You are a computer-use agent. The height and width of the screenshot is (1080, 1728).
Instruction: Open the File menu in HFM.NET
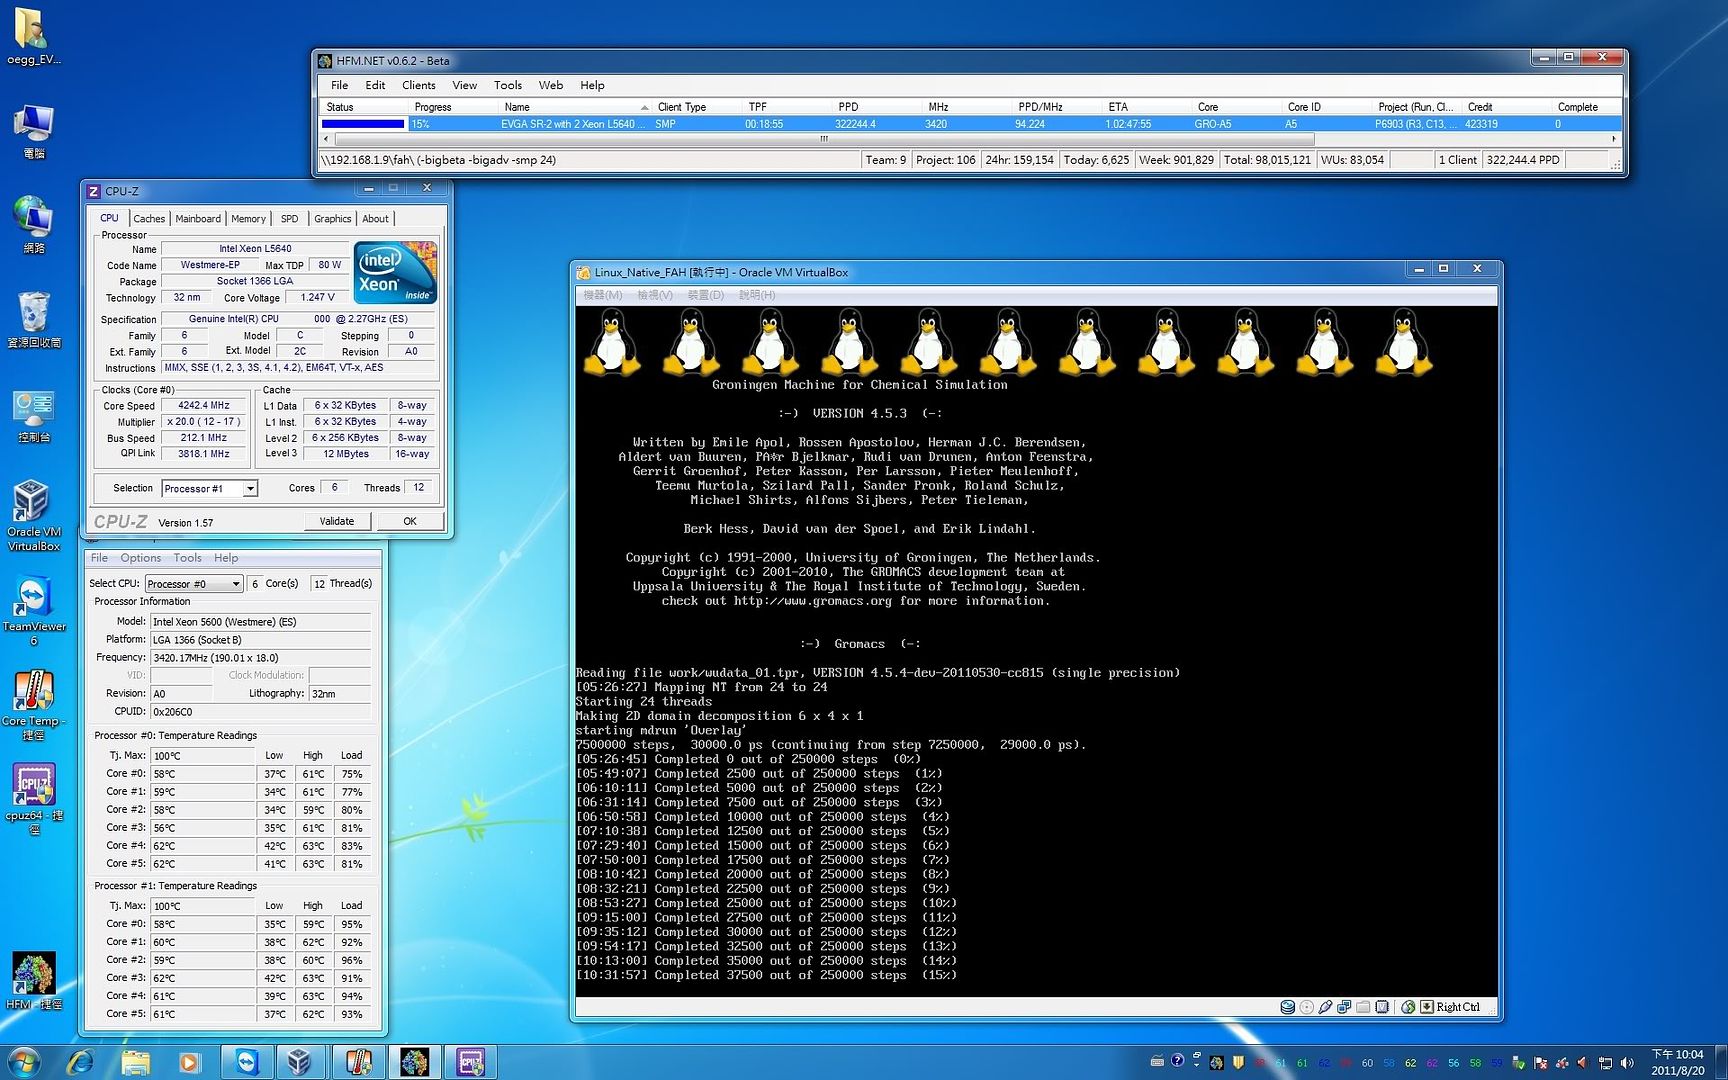(x=340, y=85)
